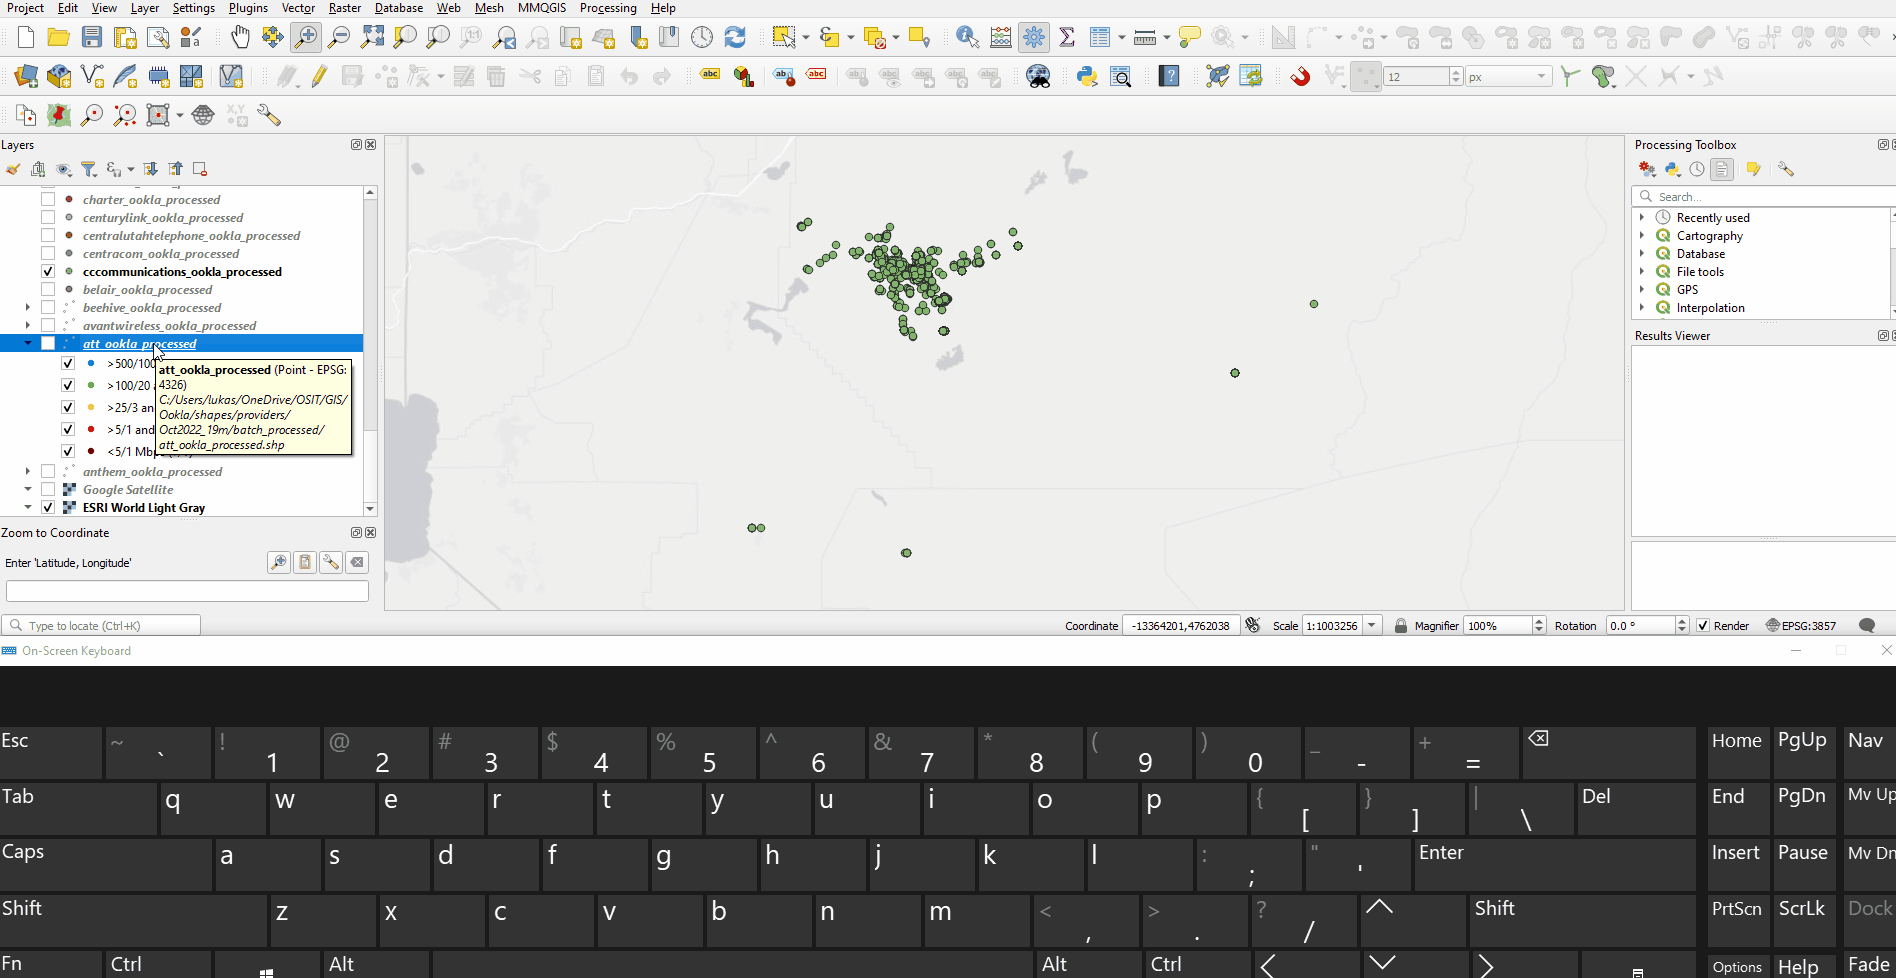
Task: Open the Python Console
Action: tap(1087, 76)
